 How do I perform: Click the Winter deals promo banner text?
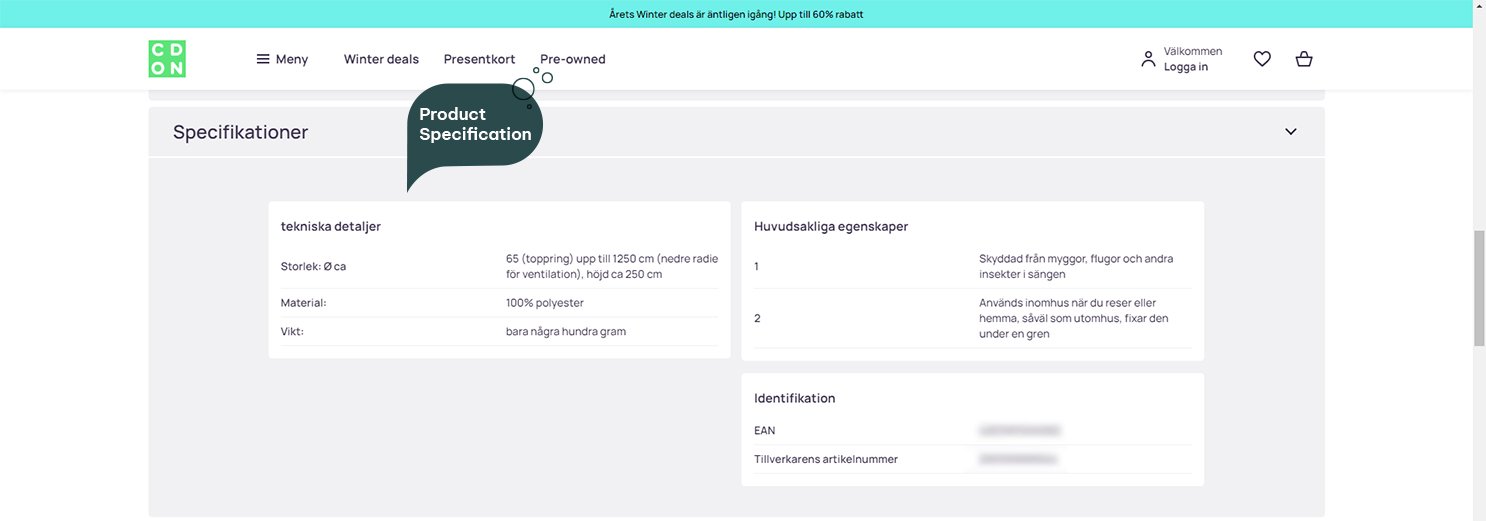point(735,14)
